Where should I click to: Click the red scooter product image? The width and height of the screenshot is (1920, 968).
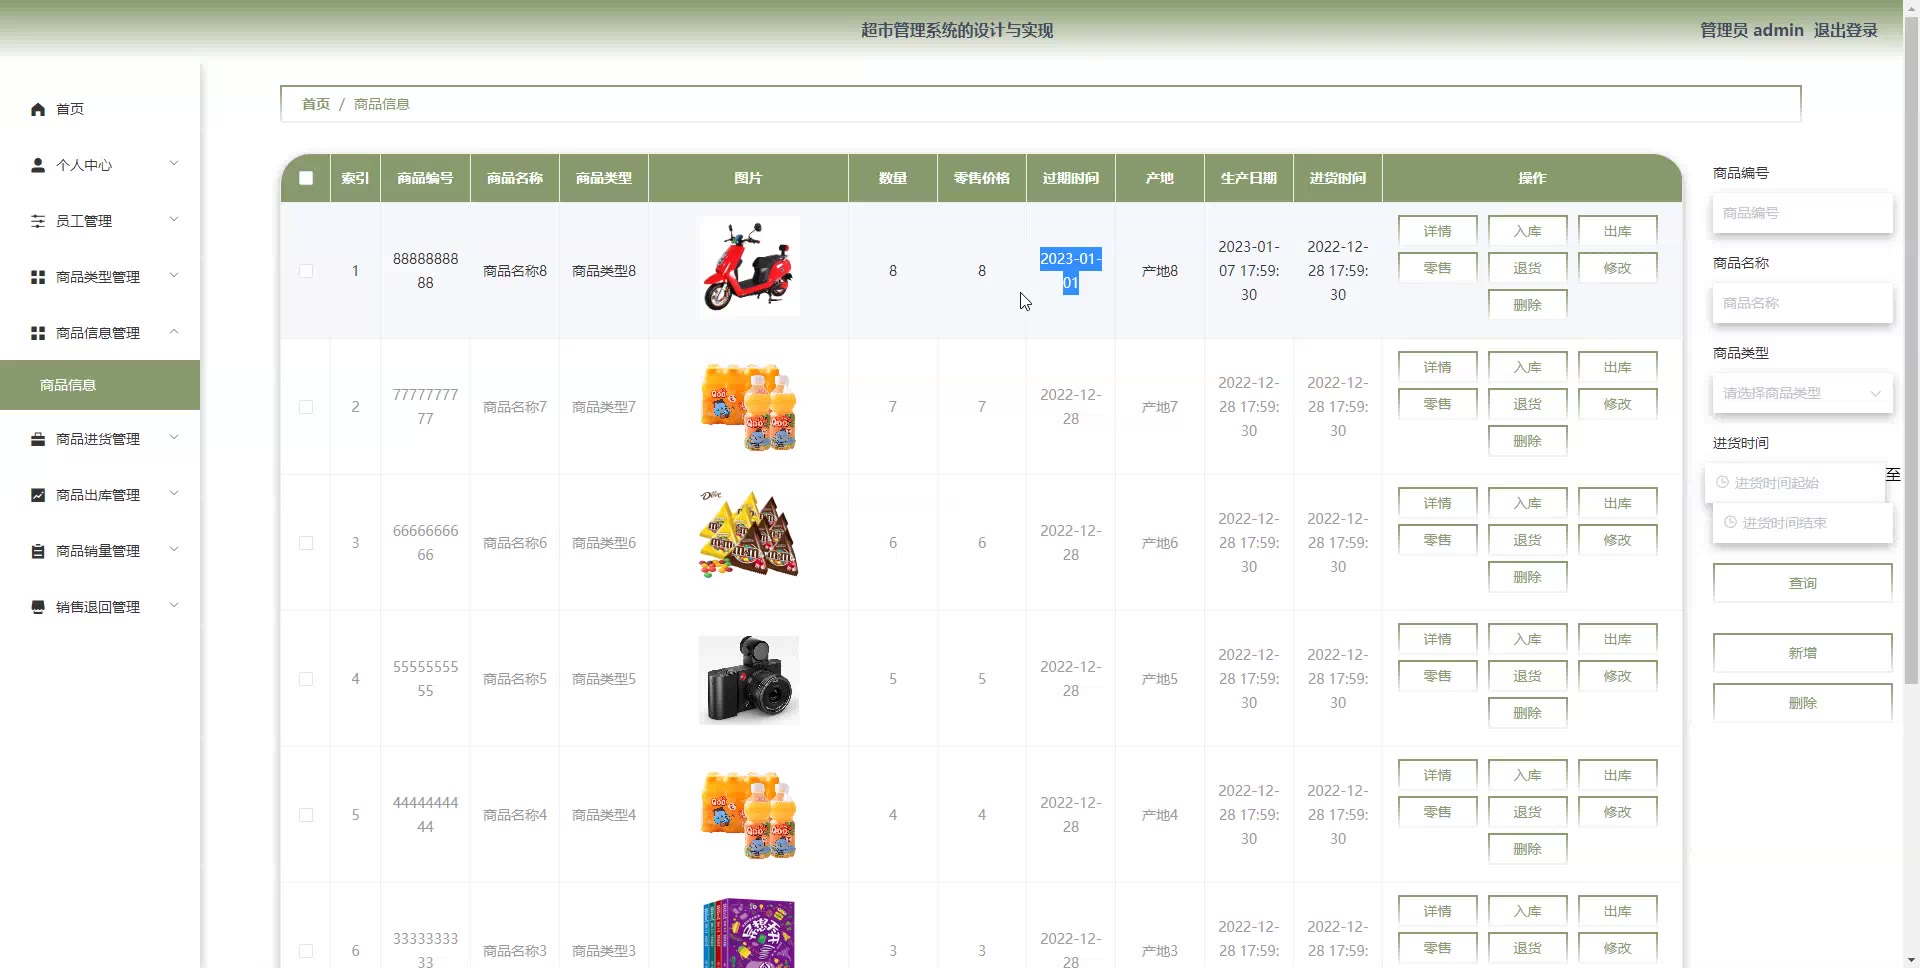(x=749, y=267)
